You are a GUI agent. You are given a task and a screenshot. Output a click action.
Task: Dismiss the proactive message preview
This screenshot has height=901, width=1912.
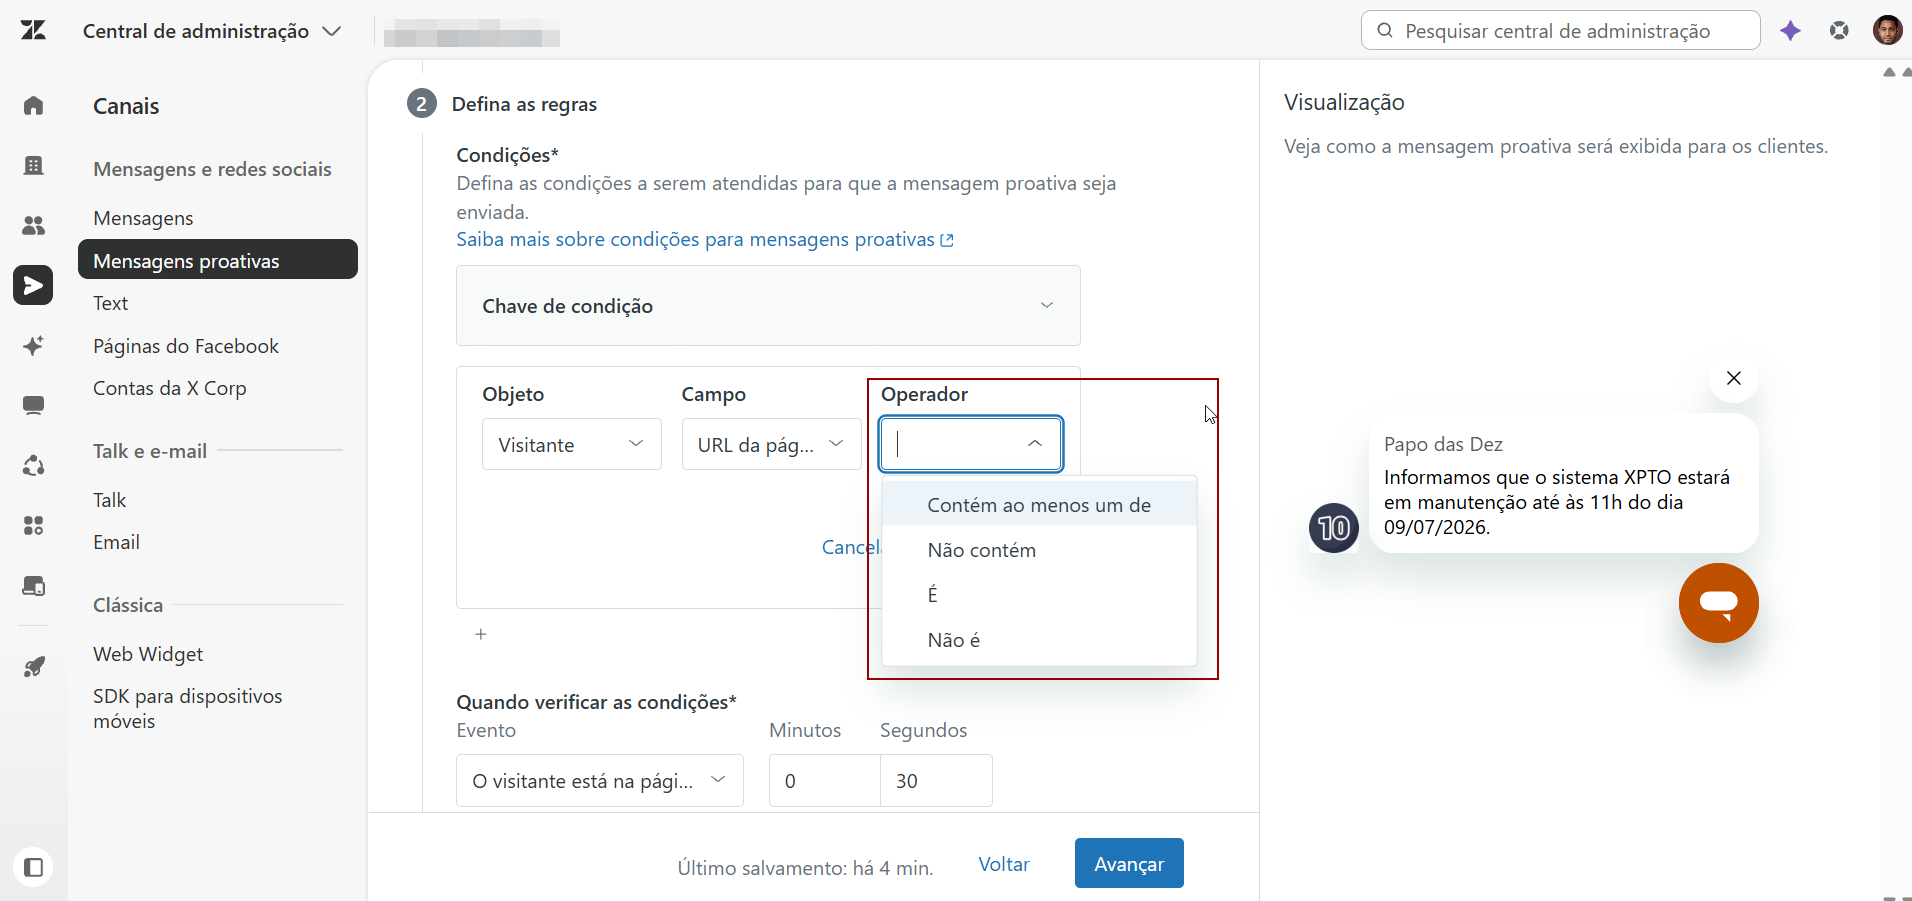(x=1734, y=378)
